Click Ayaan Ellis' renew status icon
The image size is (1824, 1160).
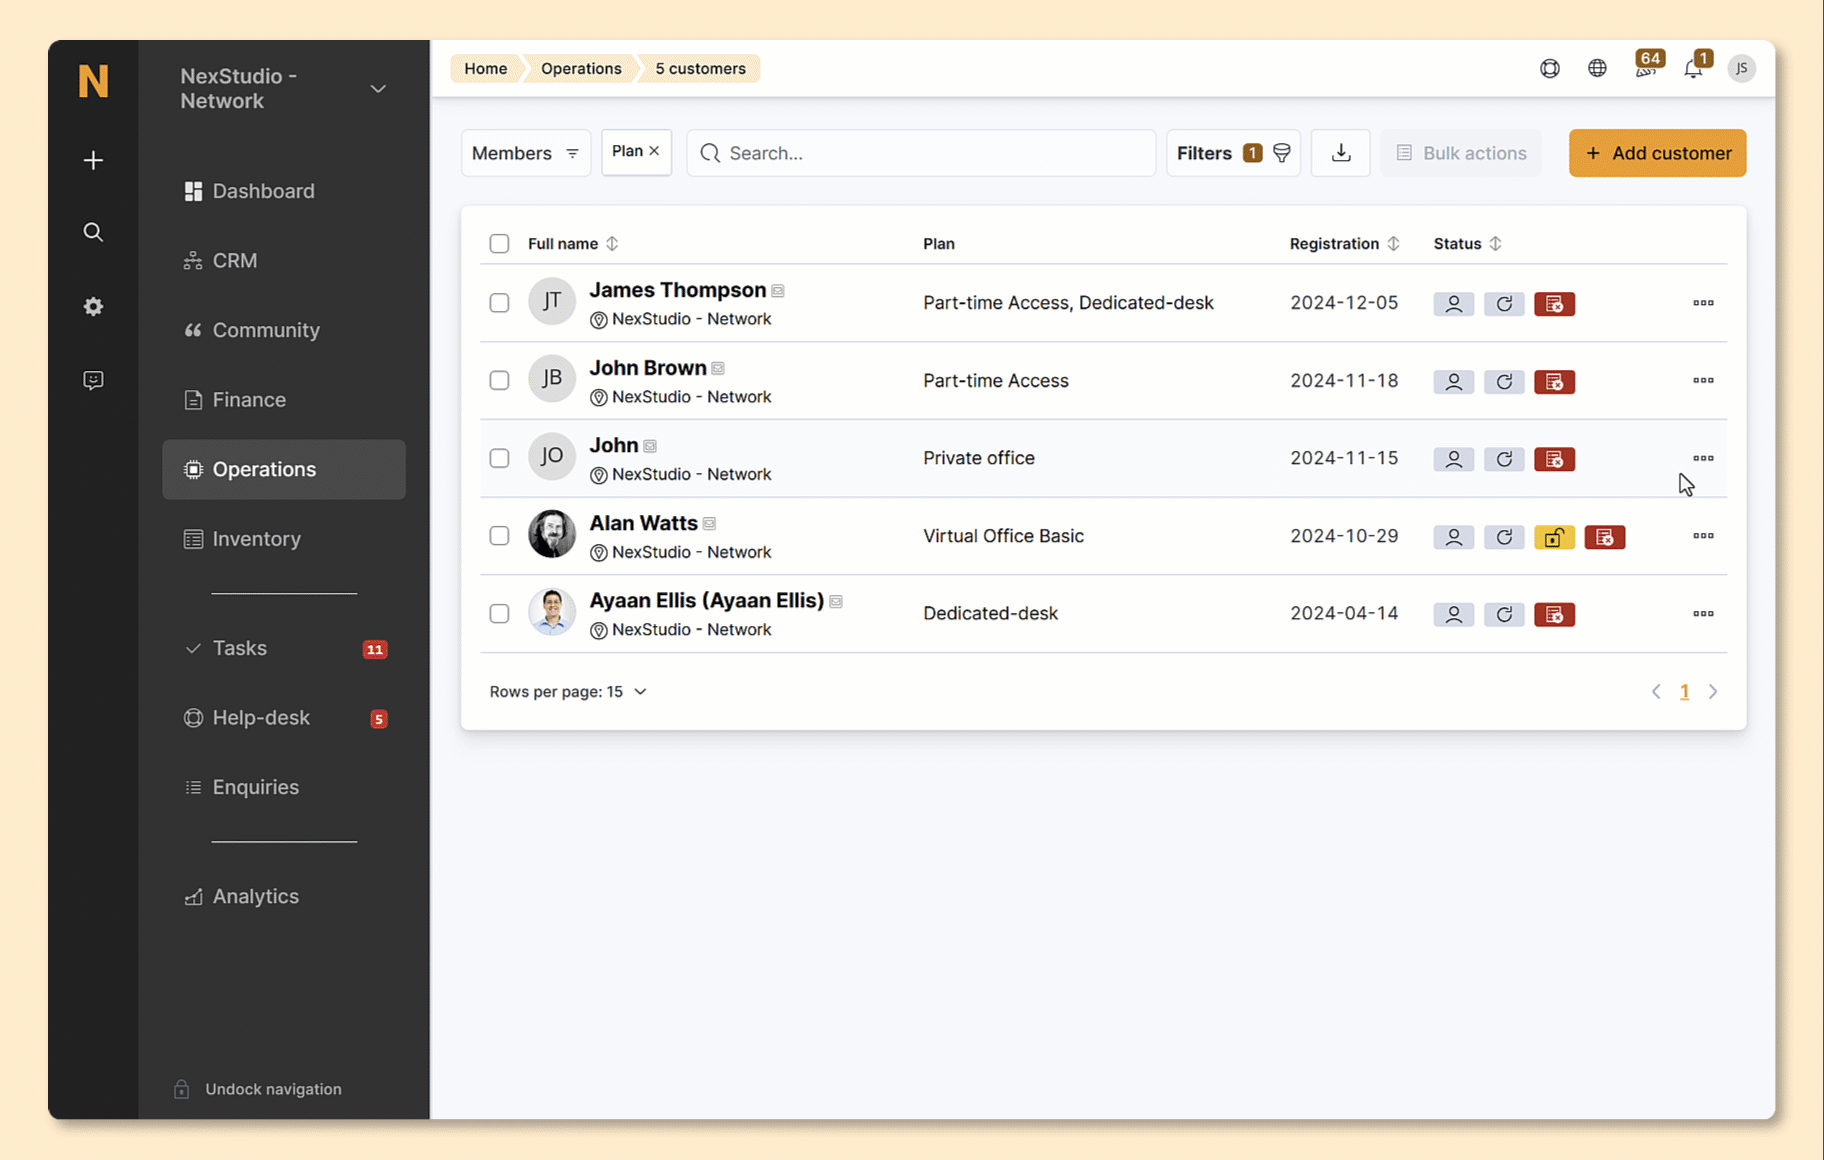(x=1504, y=615)
